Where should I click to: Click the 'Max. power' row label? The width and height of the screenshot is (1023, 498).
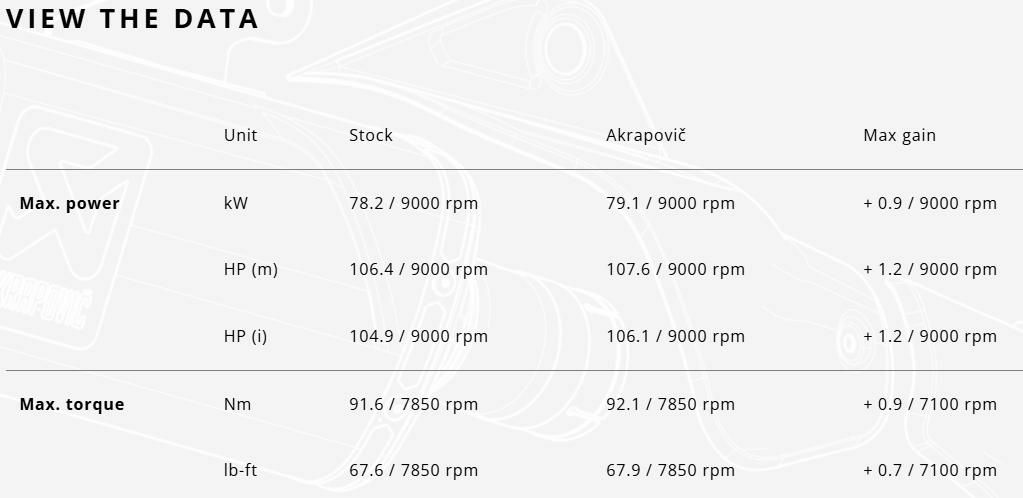[x=70, y=203]
